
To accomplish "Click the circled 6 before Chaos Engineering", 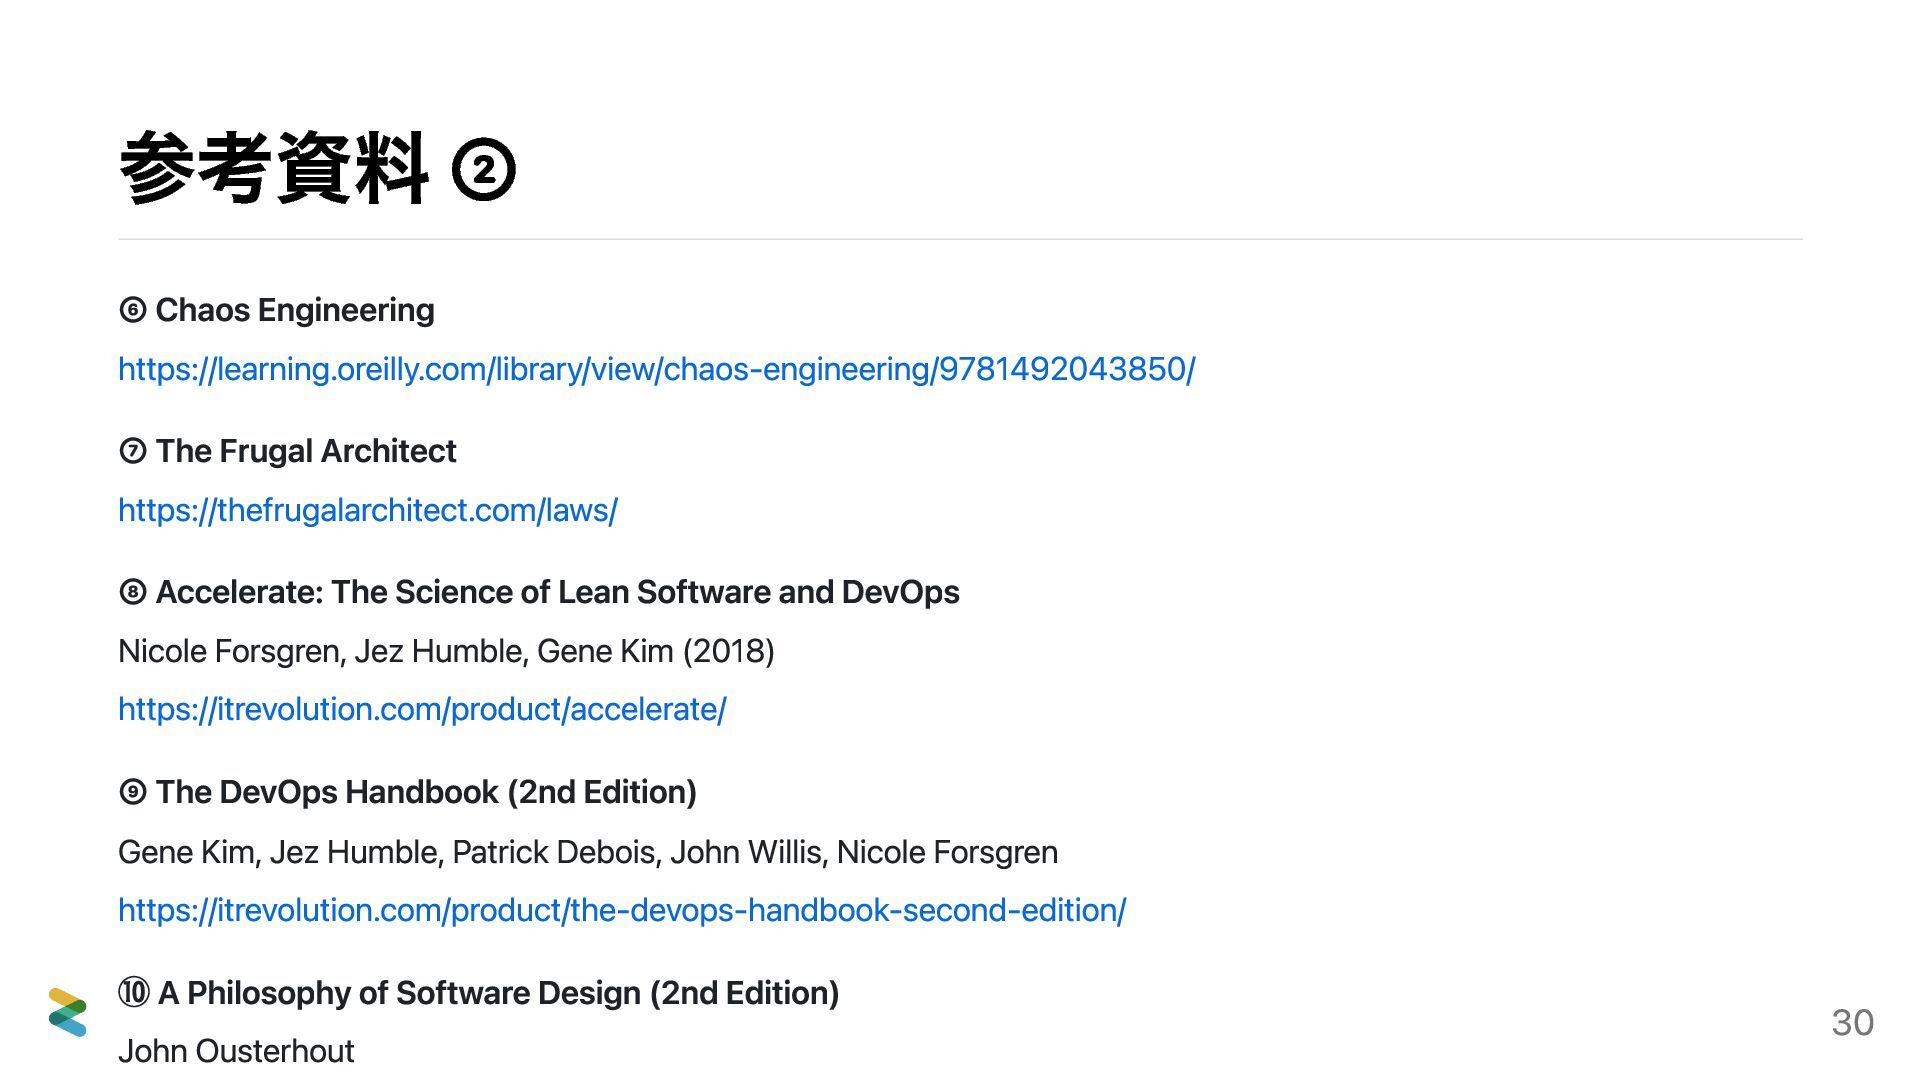I will pyautogui.click(x=132, y=310).
